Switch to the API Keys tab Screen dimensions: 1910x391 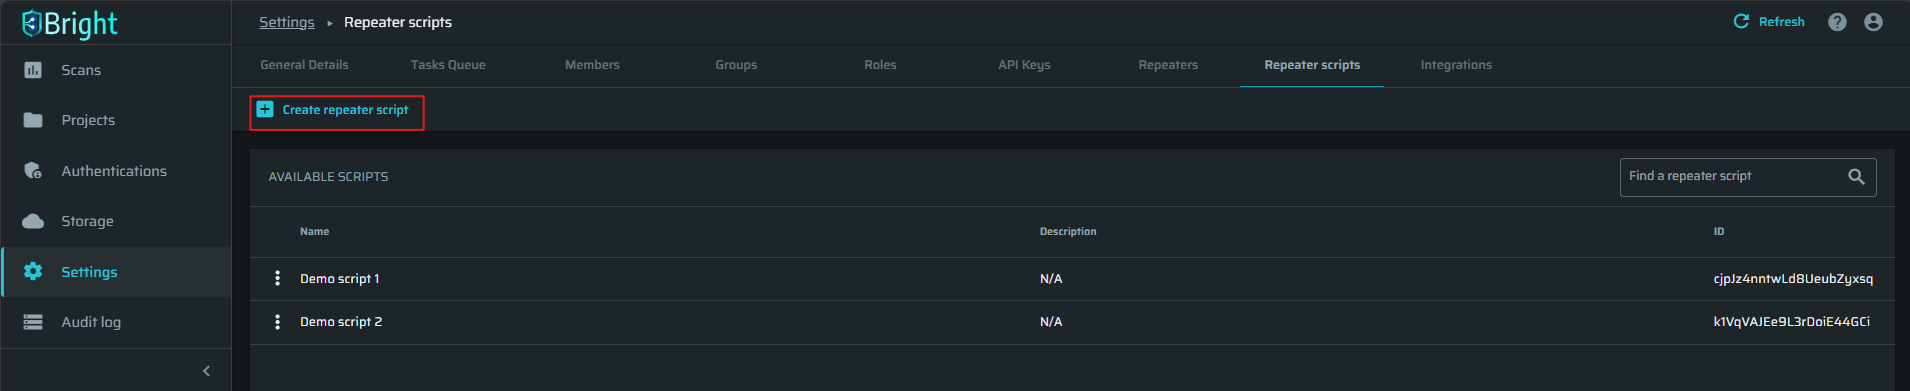tap(1024, 65)
